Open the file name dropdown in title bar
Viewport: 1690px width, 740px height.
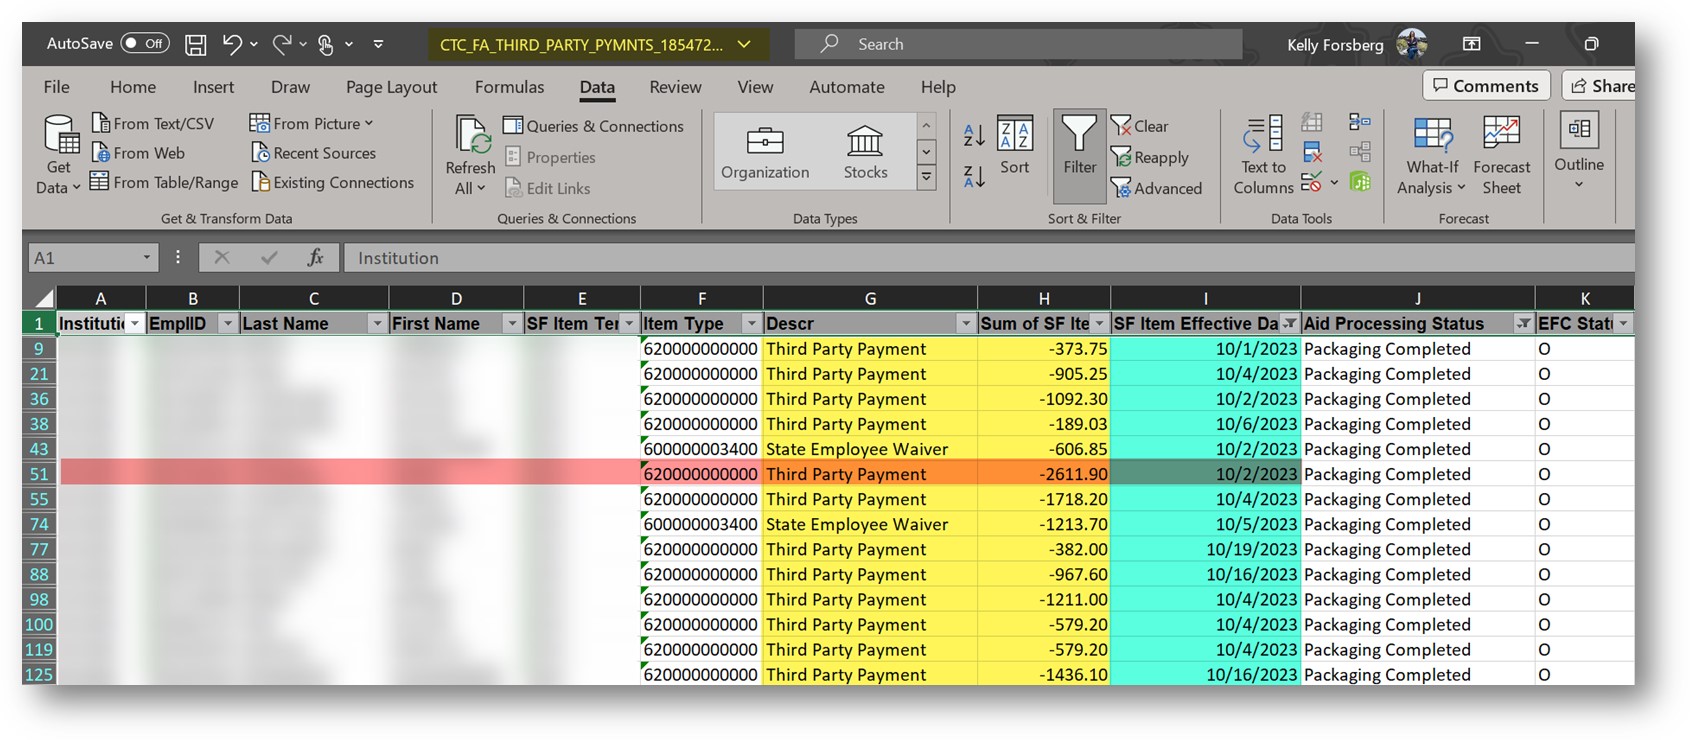pyautogui.click(x=743, y=44)
